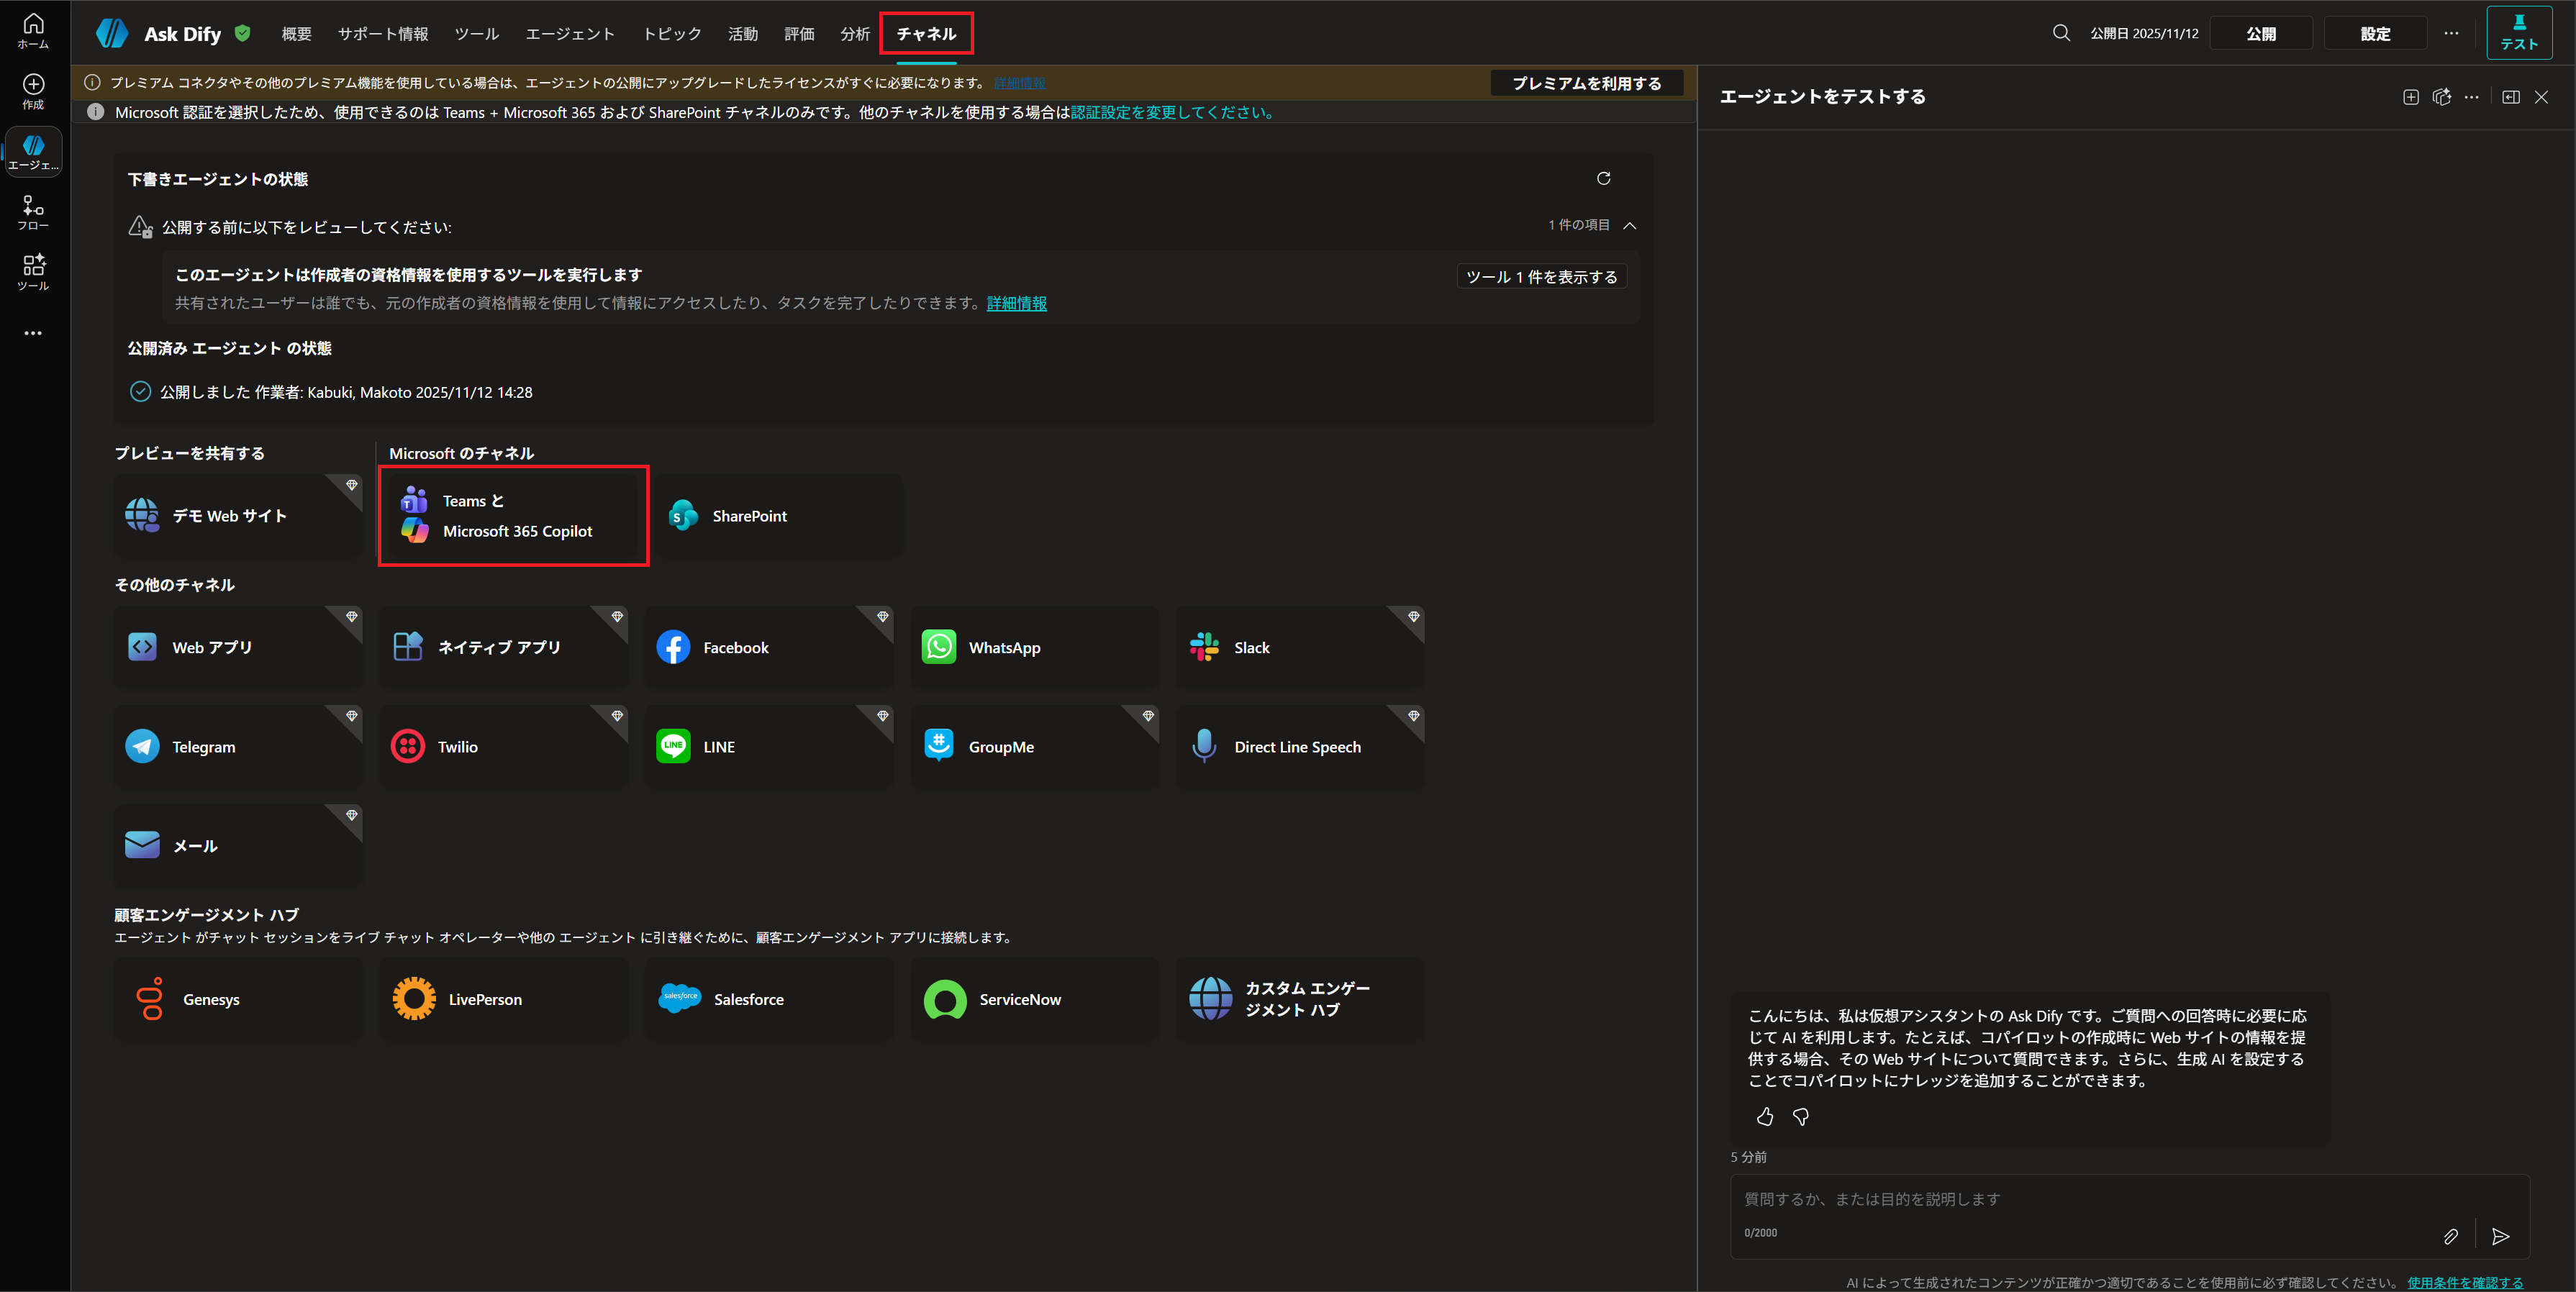The height and width of the screenshot is (1292, 2576).
Task: Open the more options menu in test panel
Action: (2473, 97)
